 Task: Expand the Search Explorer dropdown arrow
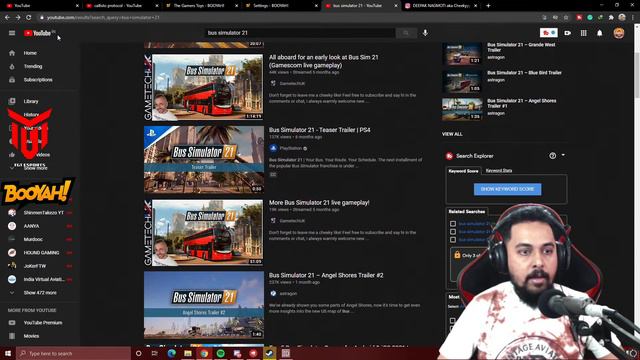(563, 155)
